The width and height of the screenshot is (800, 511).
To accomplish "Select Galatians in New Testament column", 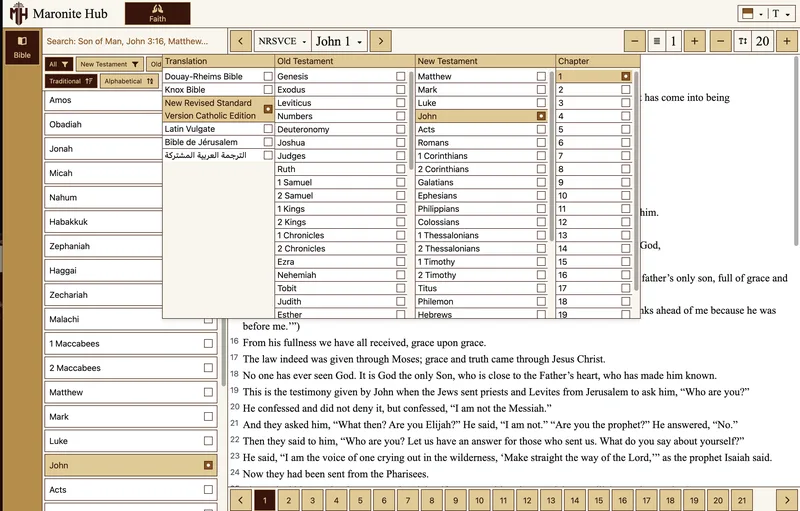I will (x=481, y=182).
